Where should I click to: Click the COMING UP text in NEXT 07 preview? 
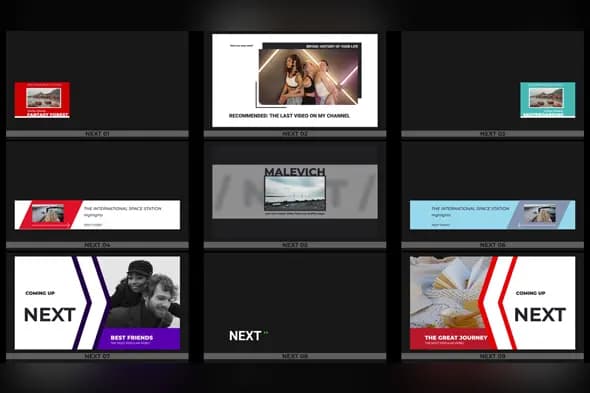point(40,293)
